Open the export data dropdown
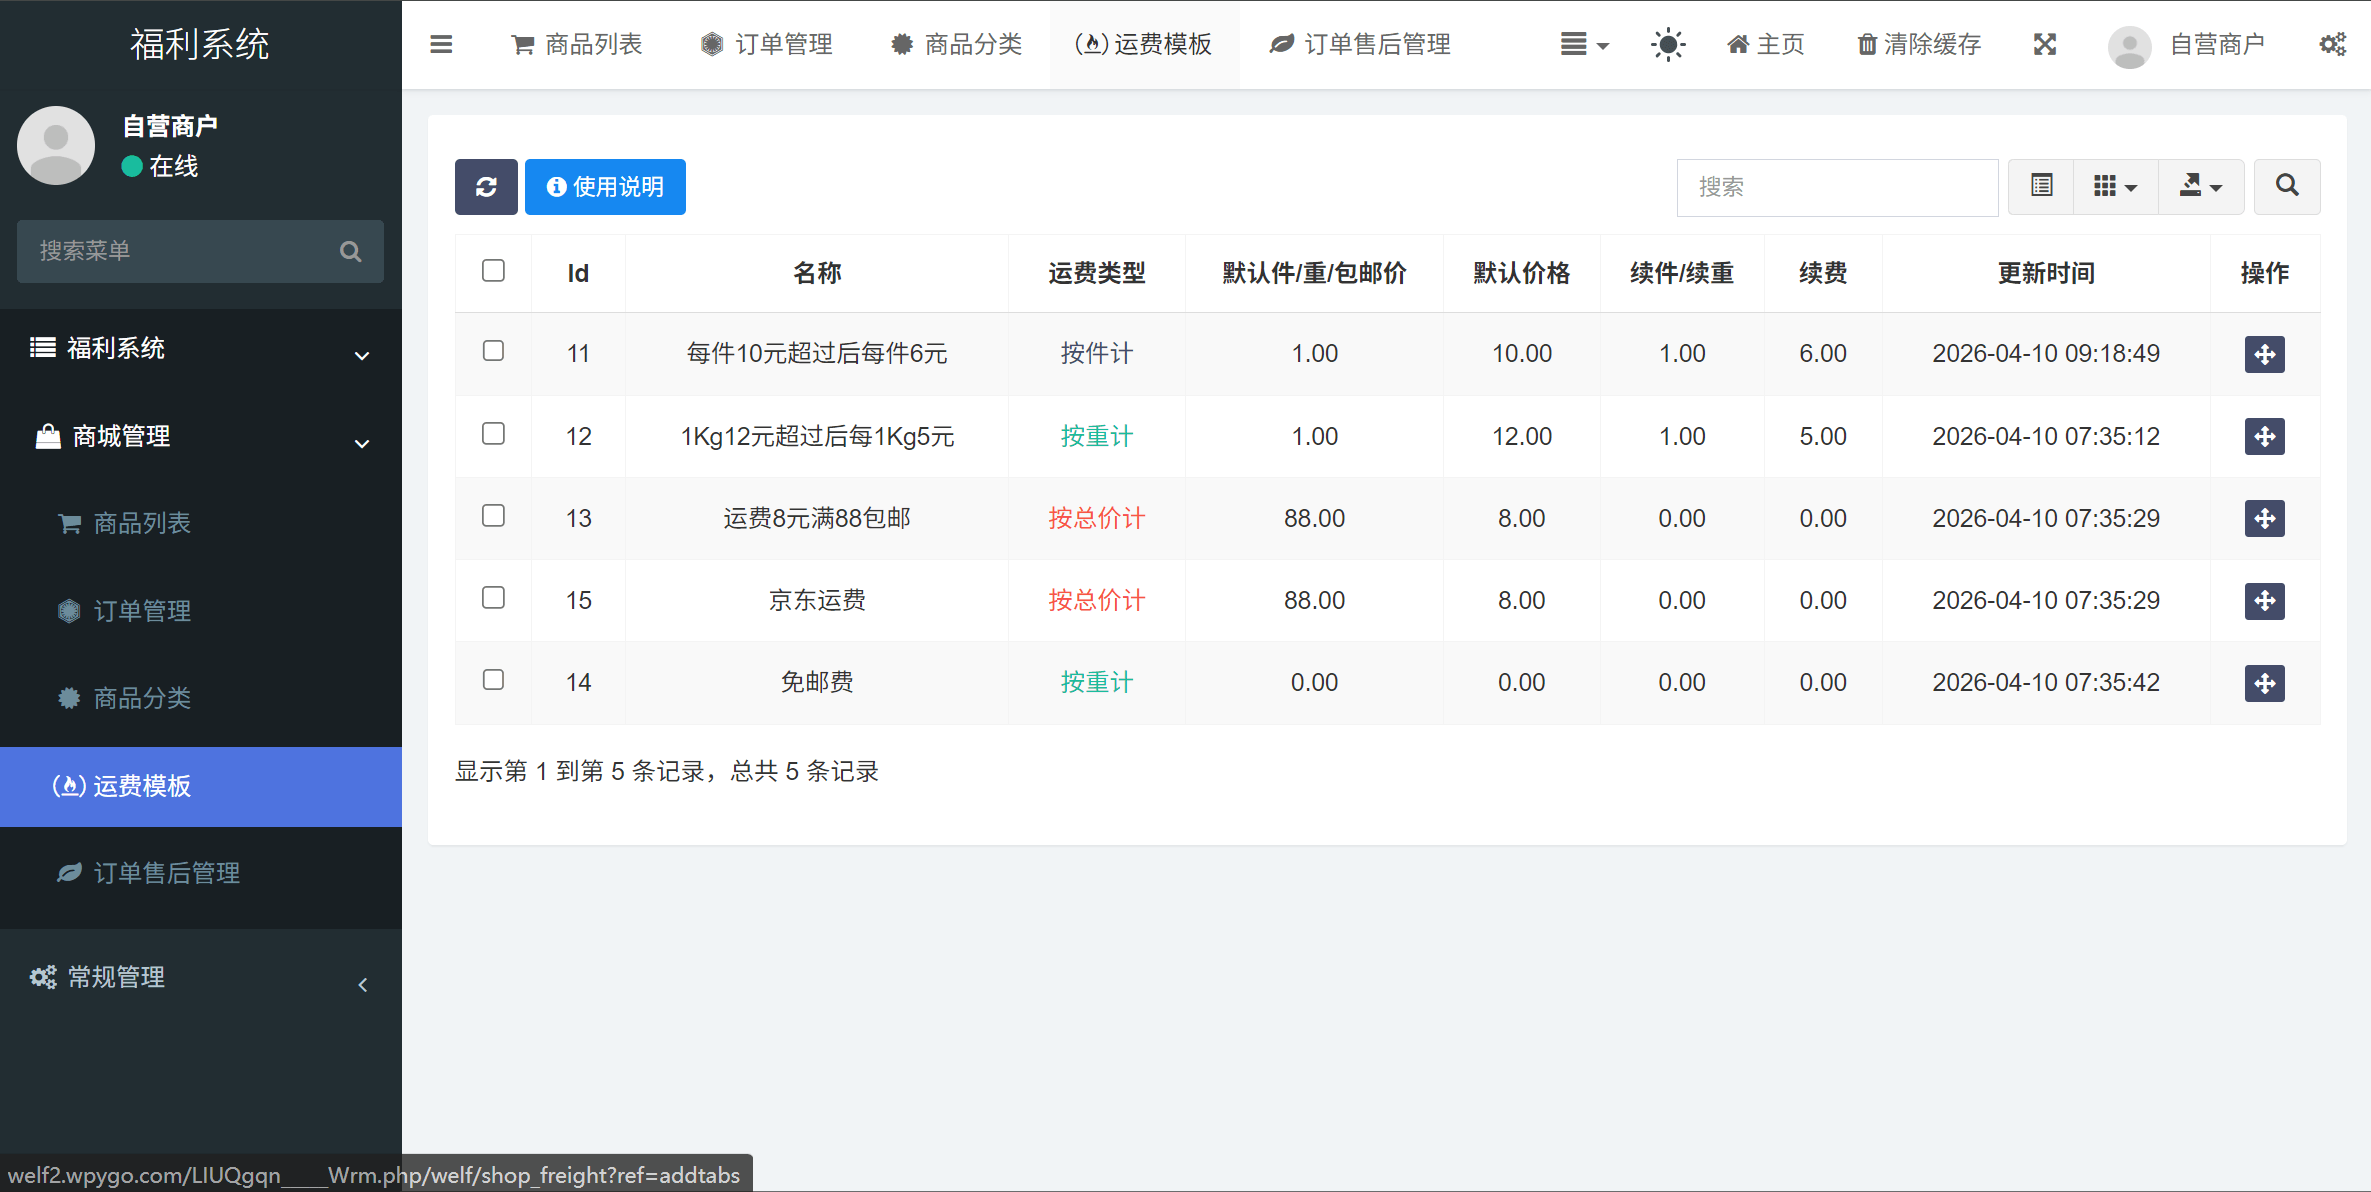The height and width of the screenshot is (1192, 2371). 2200,186
